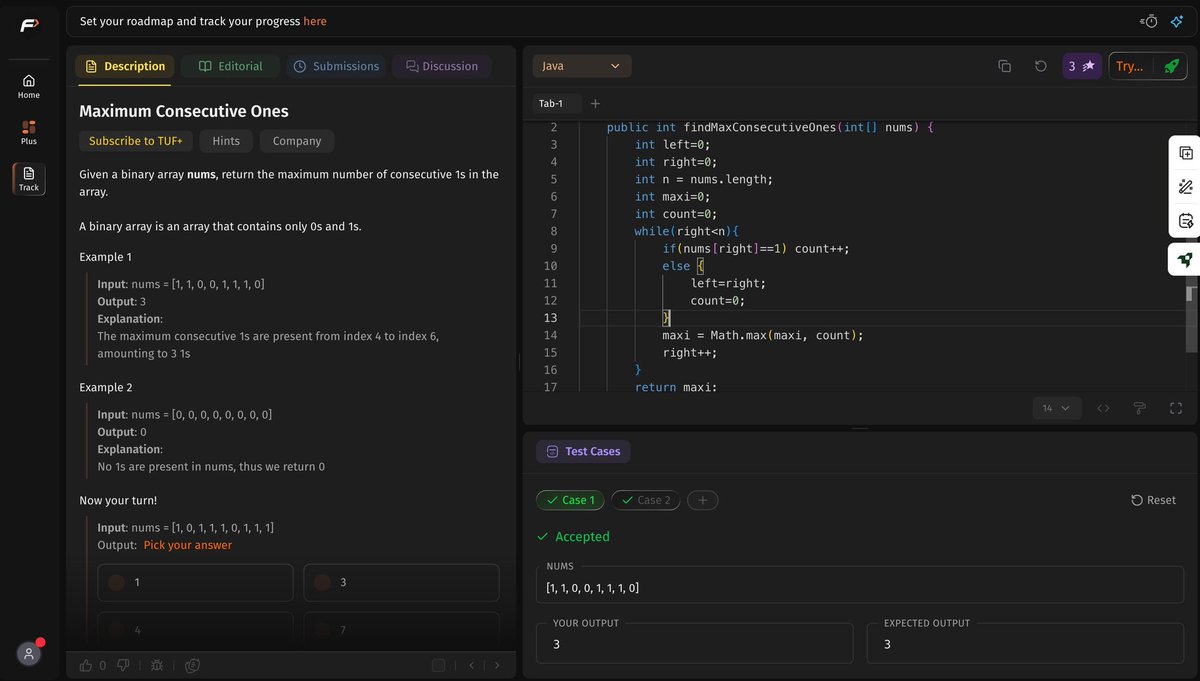Screen dimensions: 1200x681
Task: Open the Hints button
Action: 226,141
